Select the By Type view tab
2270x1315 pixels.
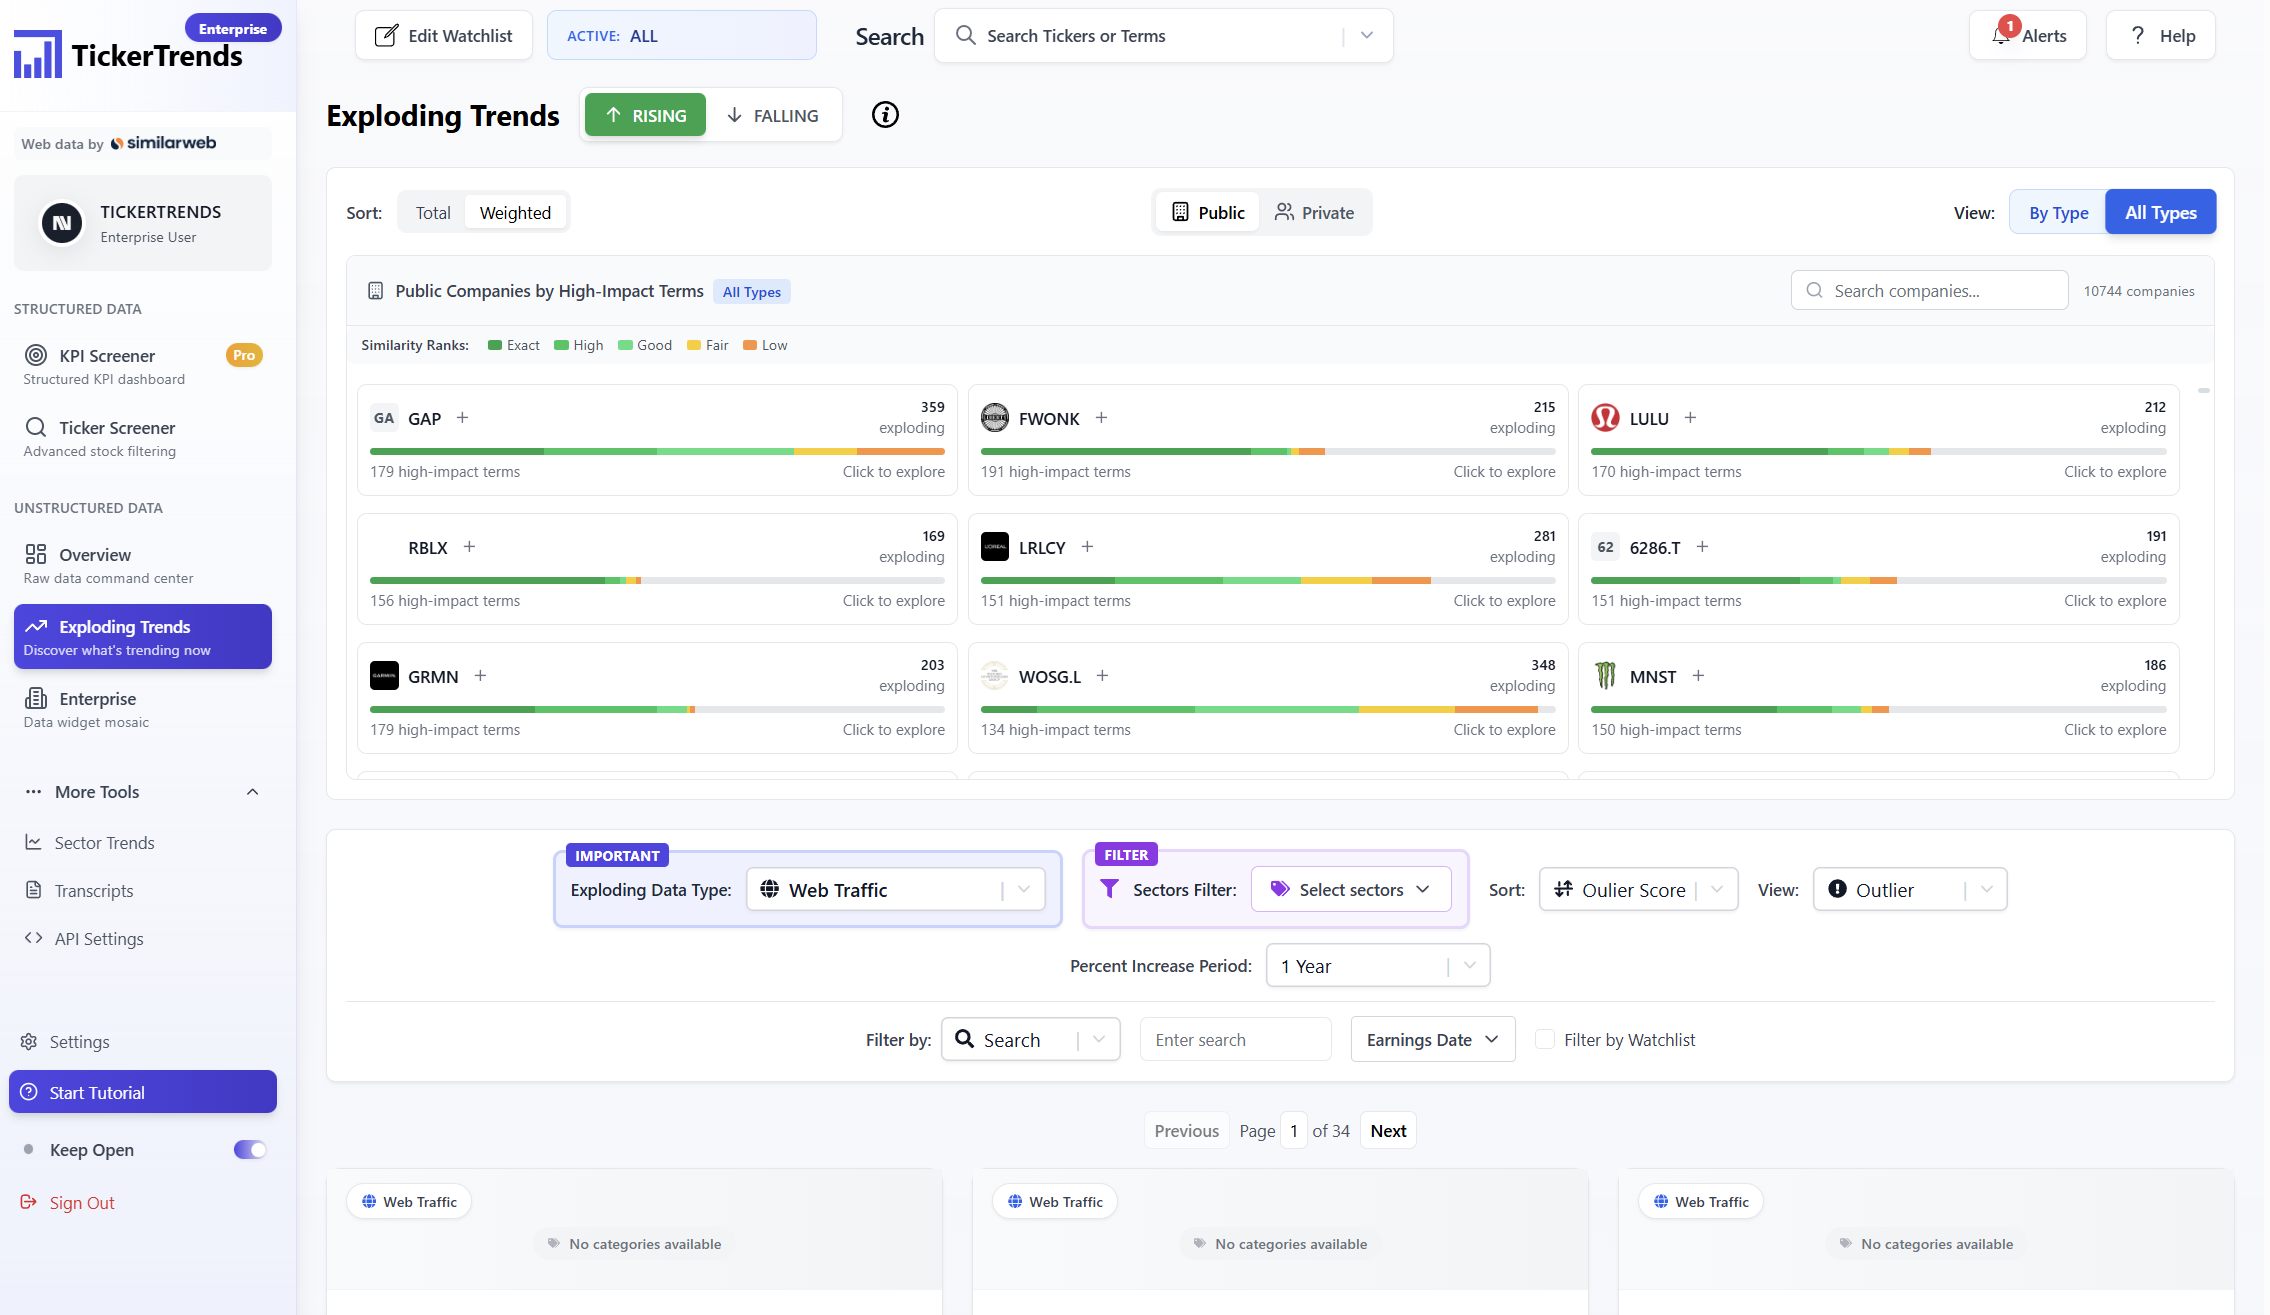(x=2058, y=213)
